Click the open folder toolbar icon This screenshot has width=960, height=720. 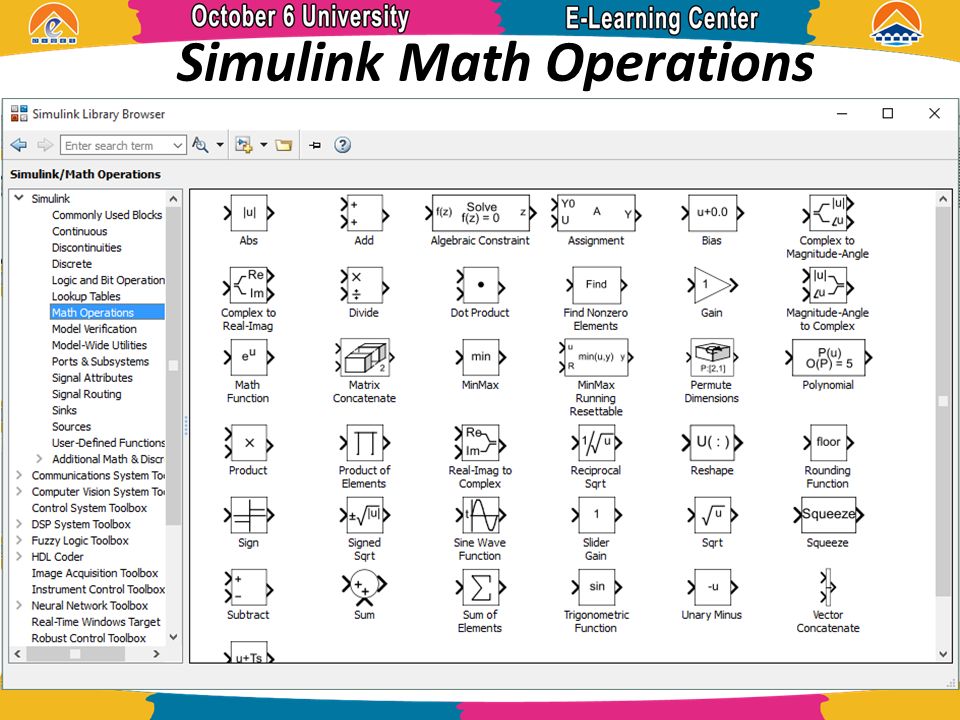coord(283,145)
